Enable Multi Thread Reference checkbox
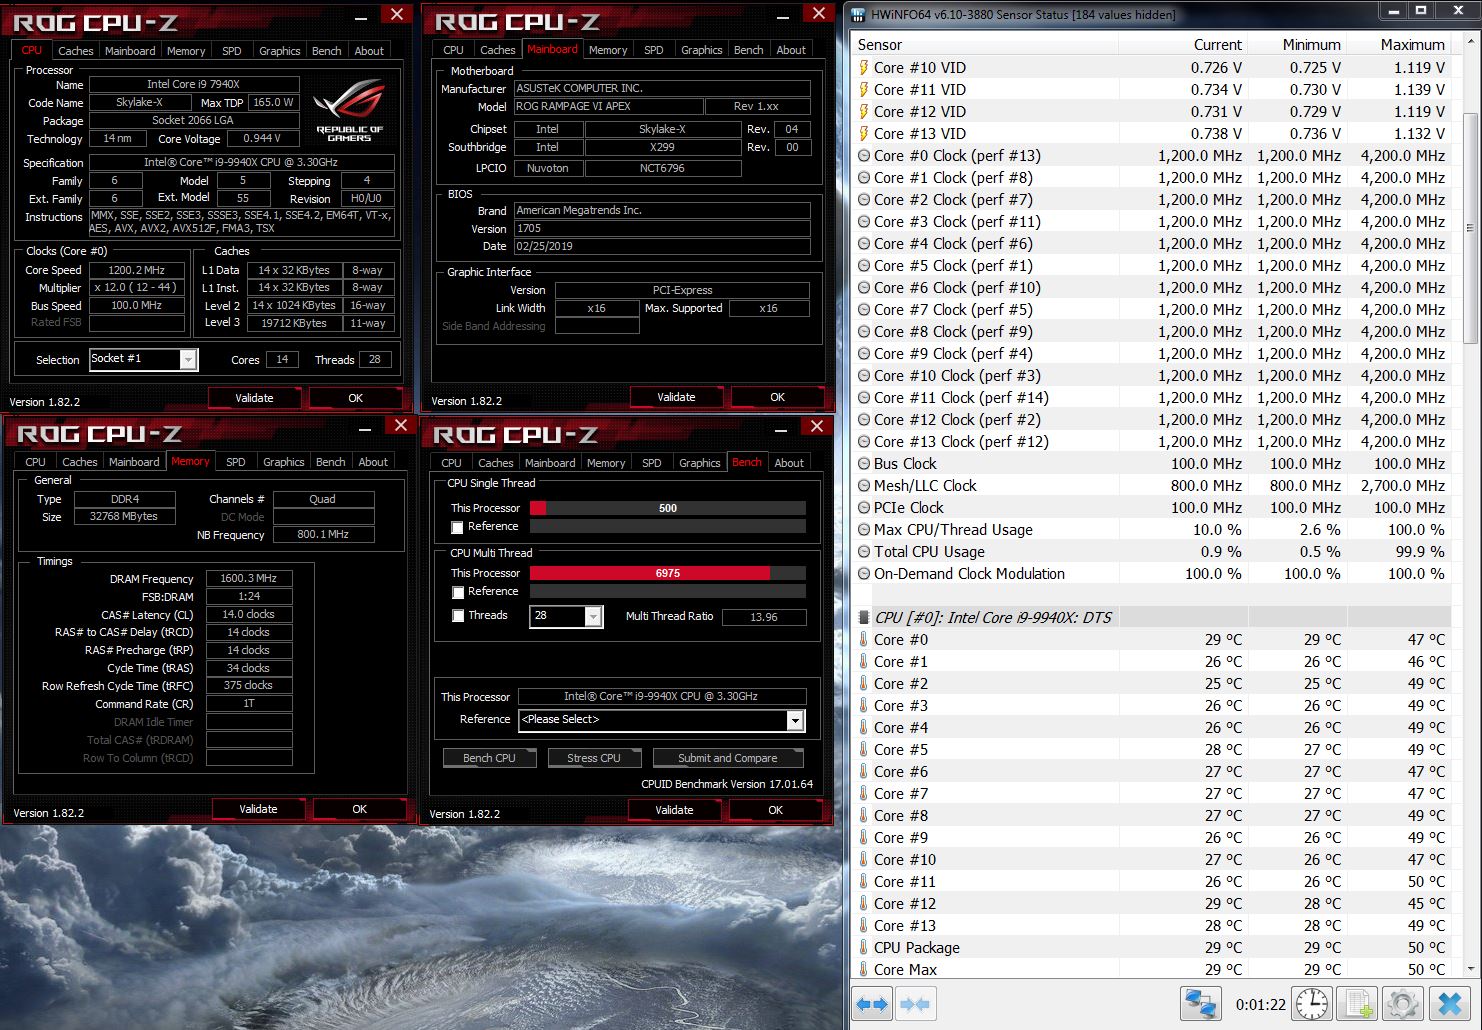 pos(457,592)
